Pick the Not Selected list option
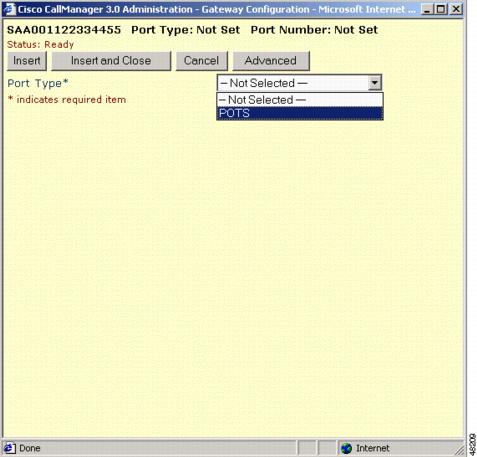Screen dimensions: 477x457 coord(300,100)
